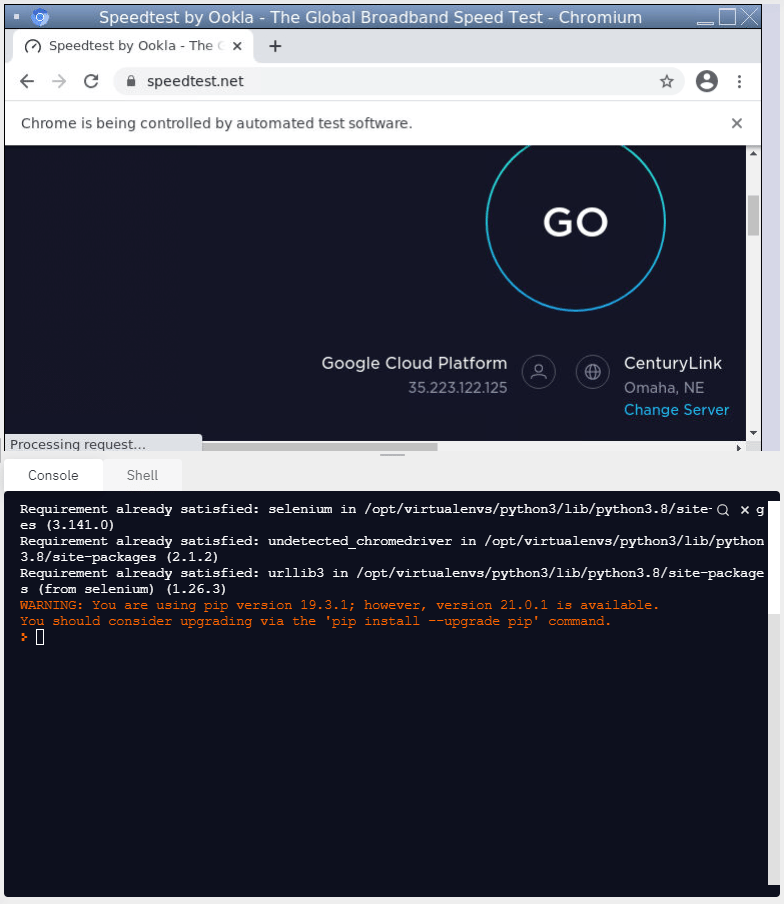Click the console vertical scrollbar
Viewport: 784px width, 904px height.
(774, 692)
